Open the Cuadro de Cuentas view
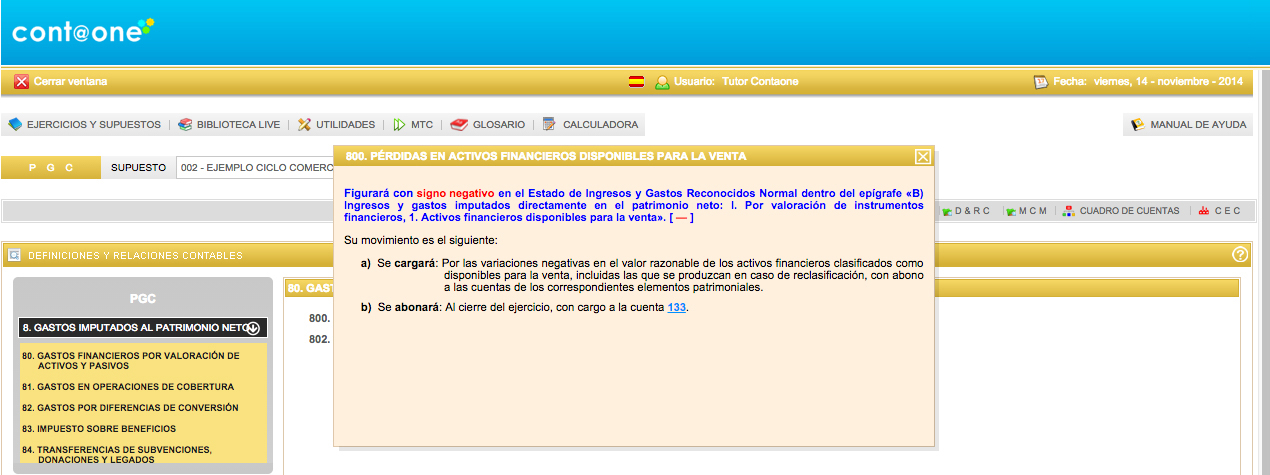 pos(1129,211)
